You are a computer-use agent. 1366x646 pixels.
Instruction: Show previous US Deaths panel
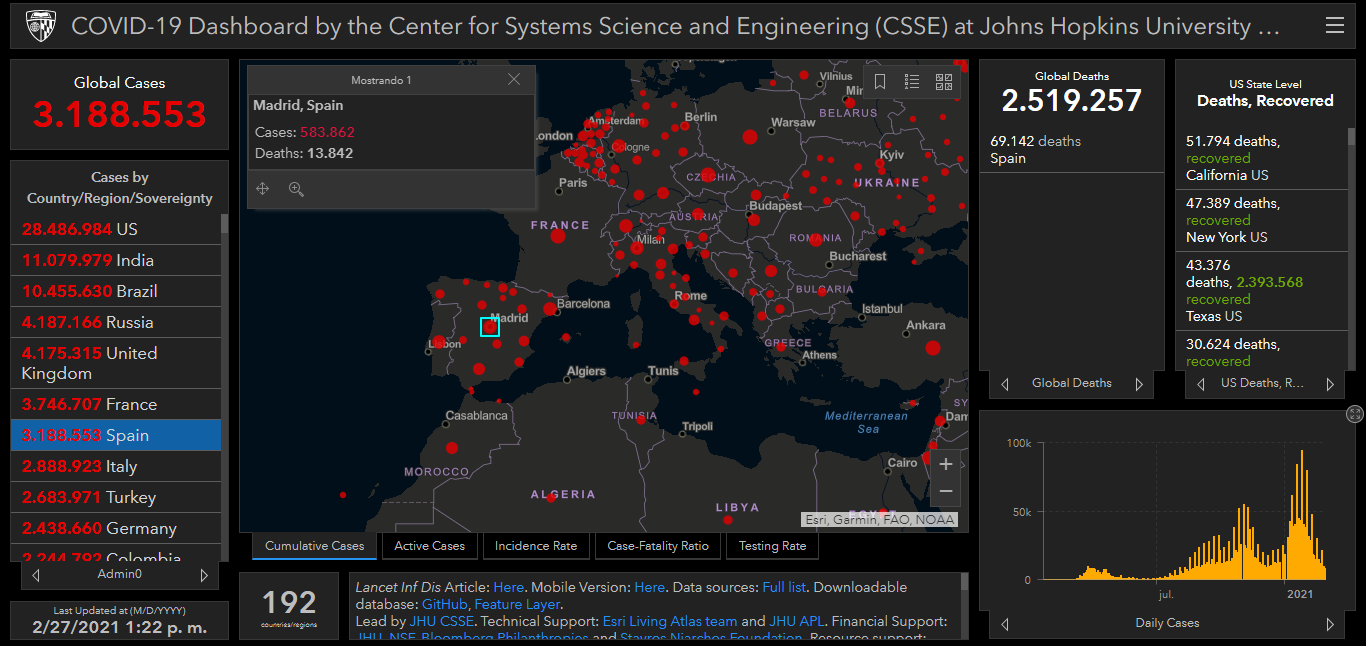(x=1201, y=384)
